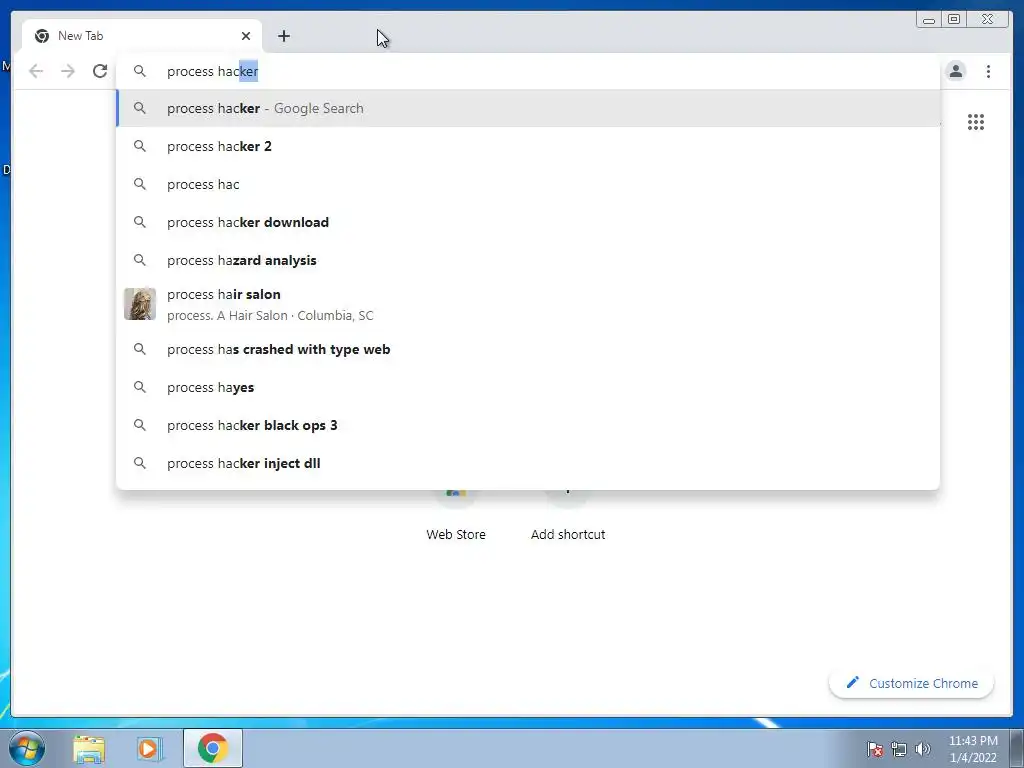1024x768 pixels.
Task: Click the network status tray icon
Action: coord(899,749)
